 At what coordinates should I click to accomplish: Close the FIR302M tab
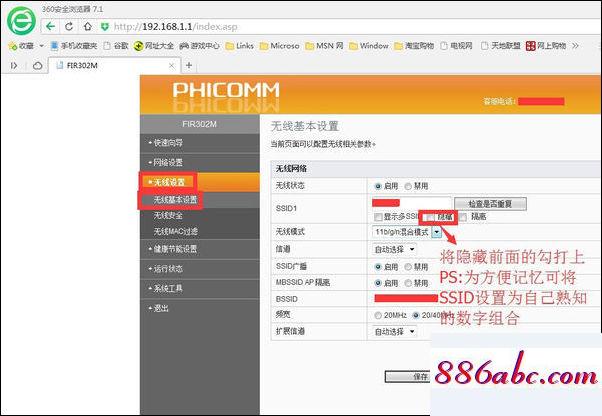coord(171,66)
